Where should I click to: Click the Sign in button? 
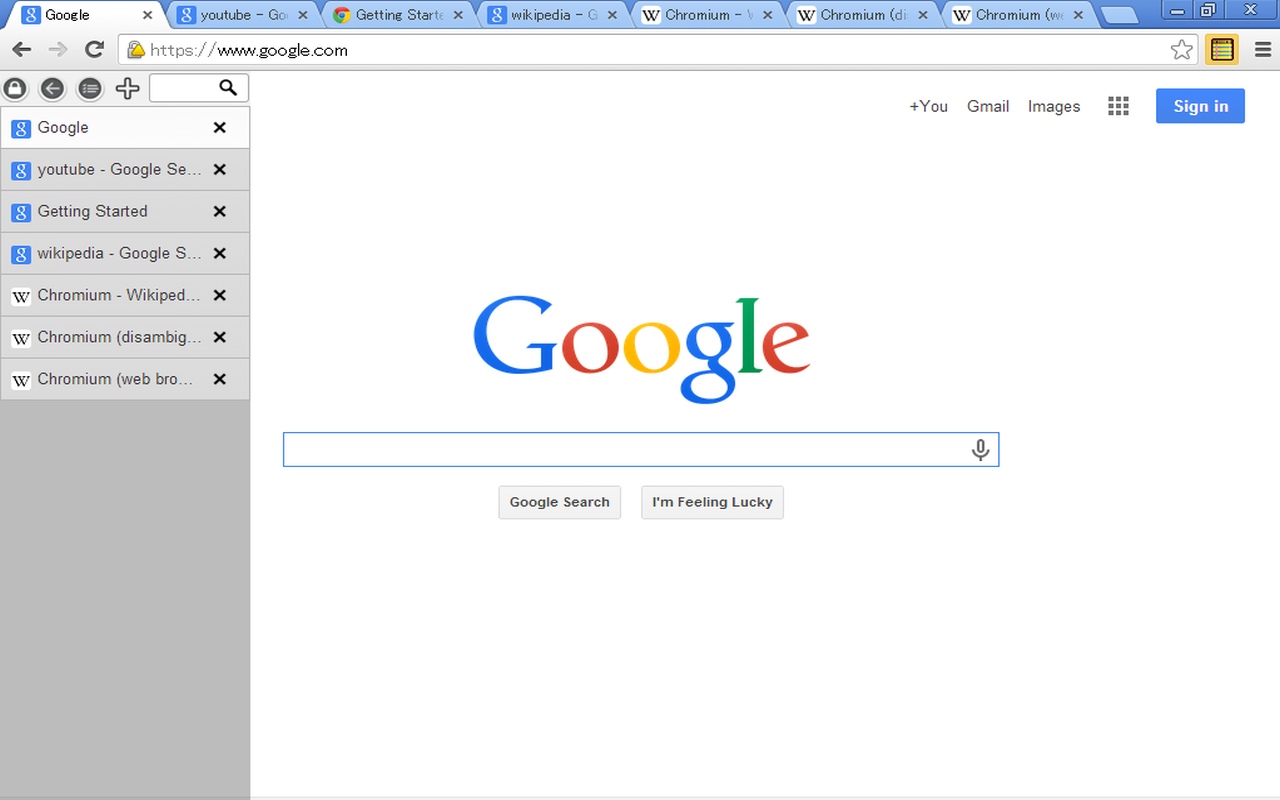(x=1200, y=106)
